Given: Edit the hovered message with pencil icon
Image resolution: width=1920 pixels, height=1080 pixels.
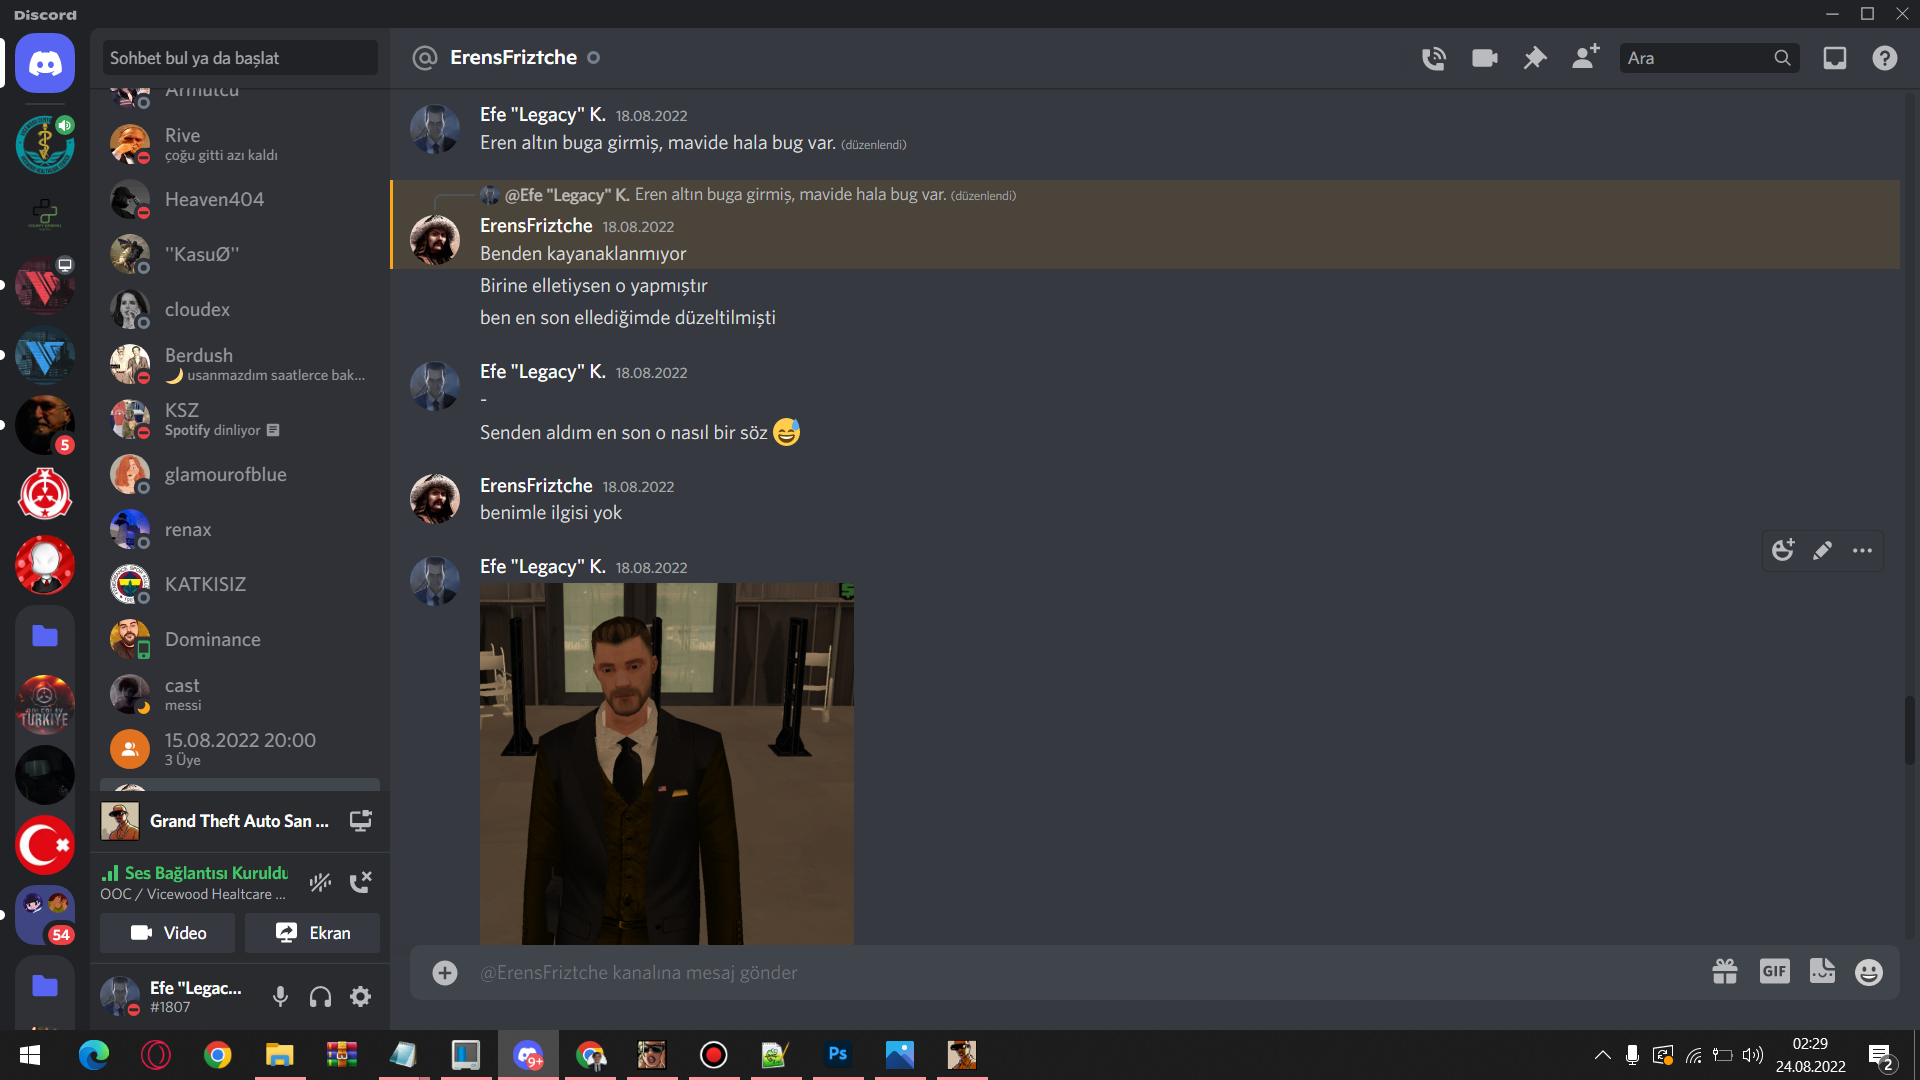Looking at the screenshot, I should pos(1822,550).
